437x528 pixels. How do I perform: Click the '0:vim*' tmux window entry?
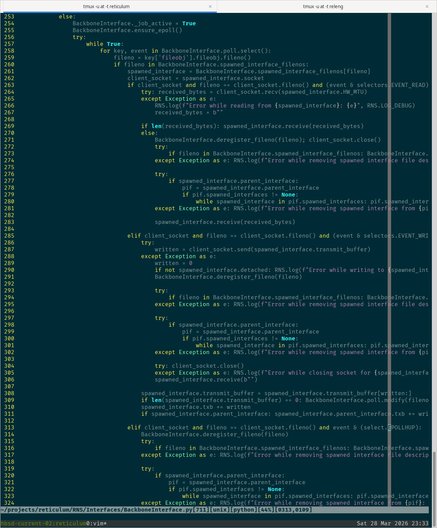coord(96,523)
